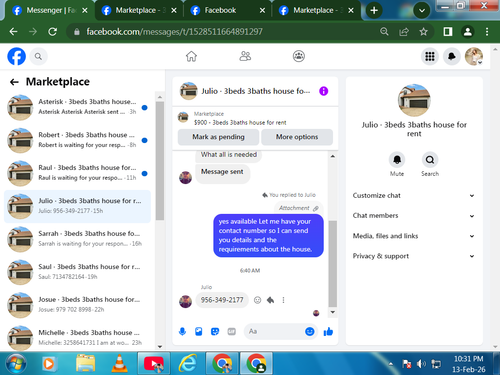Reload the page in the browser

pos(52,32)
